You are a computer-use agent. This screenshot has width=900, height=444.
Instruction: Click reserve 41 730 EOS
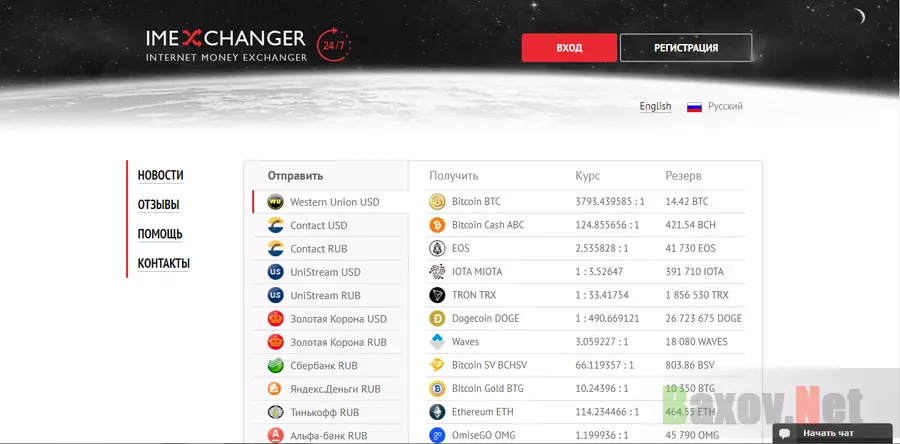pos(690,248)
